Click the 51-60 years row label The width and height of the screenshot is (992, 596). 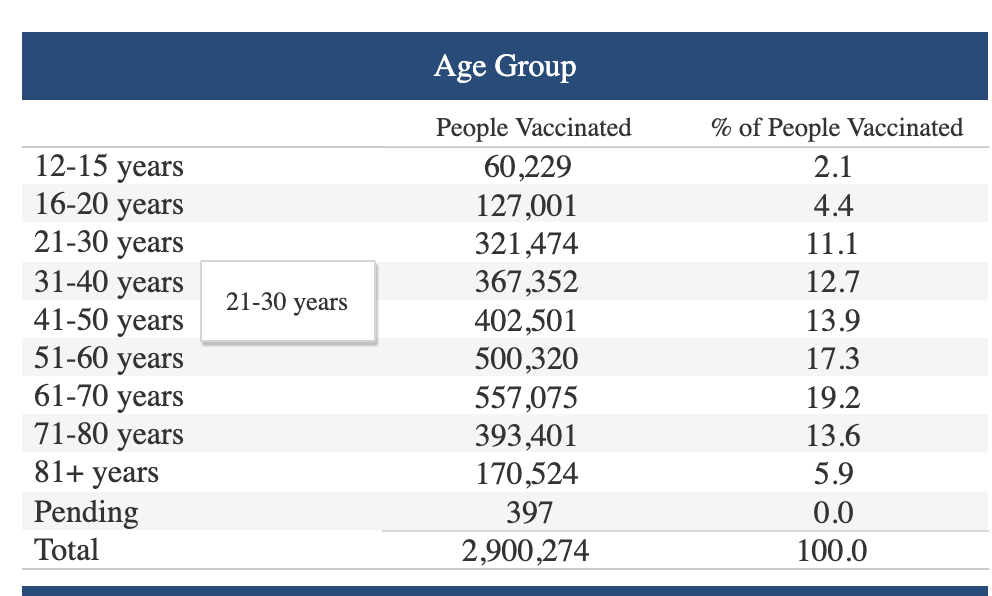109,358
